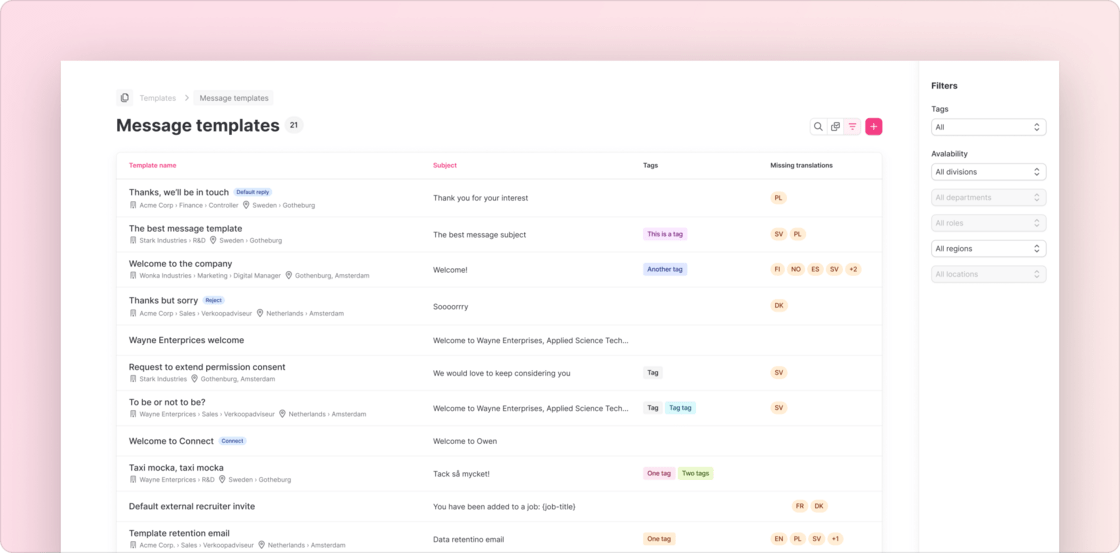Open 'Request to extend permission consent' template
The width and height of the screenshot is (1120, 553).
pyautogui.click(x=207, y=367)
